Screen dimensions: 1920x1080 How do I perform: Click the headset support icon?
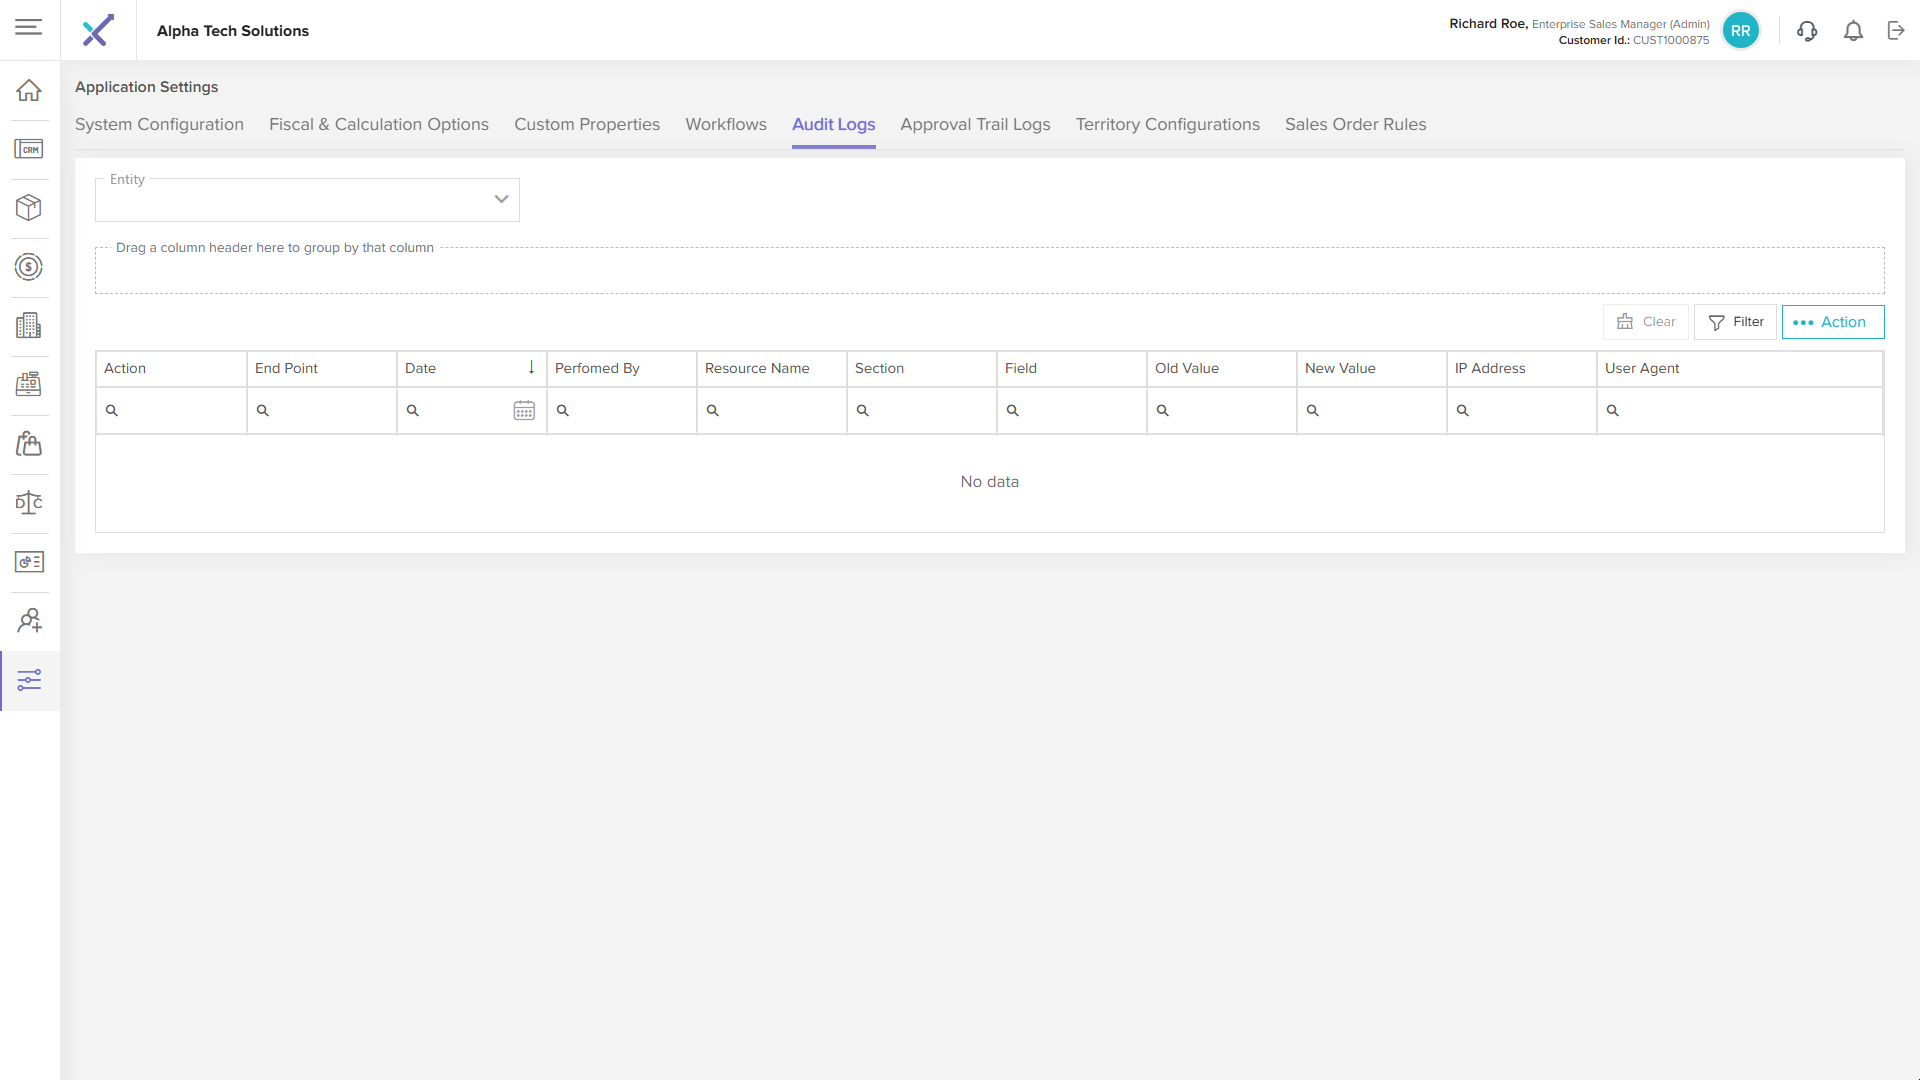coord(1806,31)
